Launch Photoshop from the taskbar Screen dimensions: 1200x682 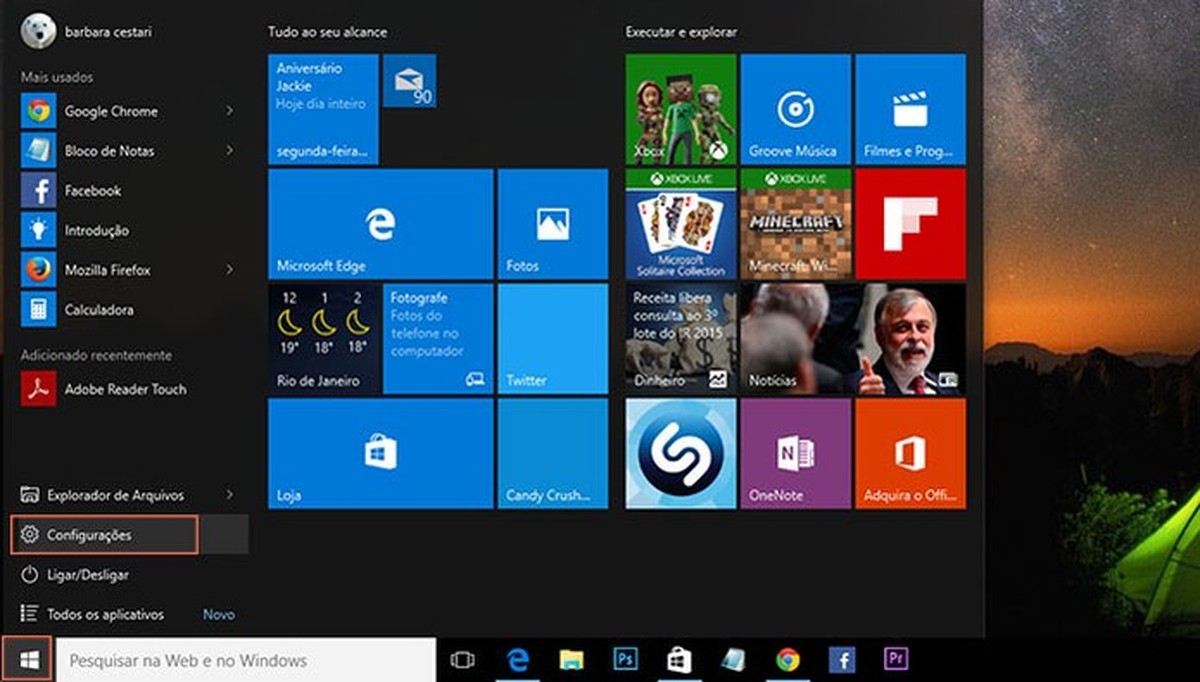point(625,660)
